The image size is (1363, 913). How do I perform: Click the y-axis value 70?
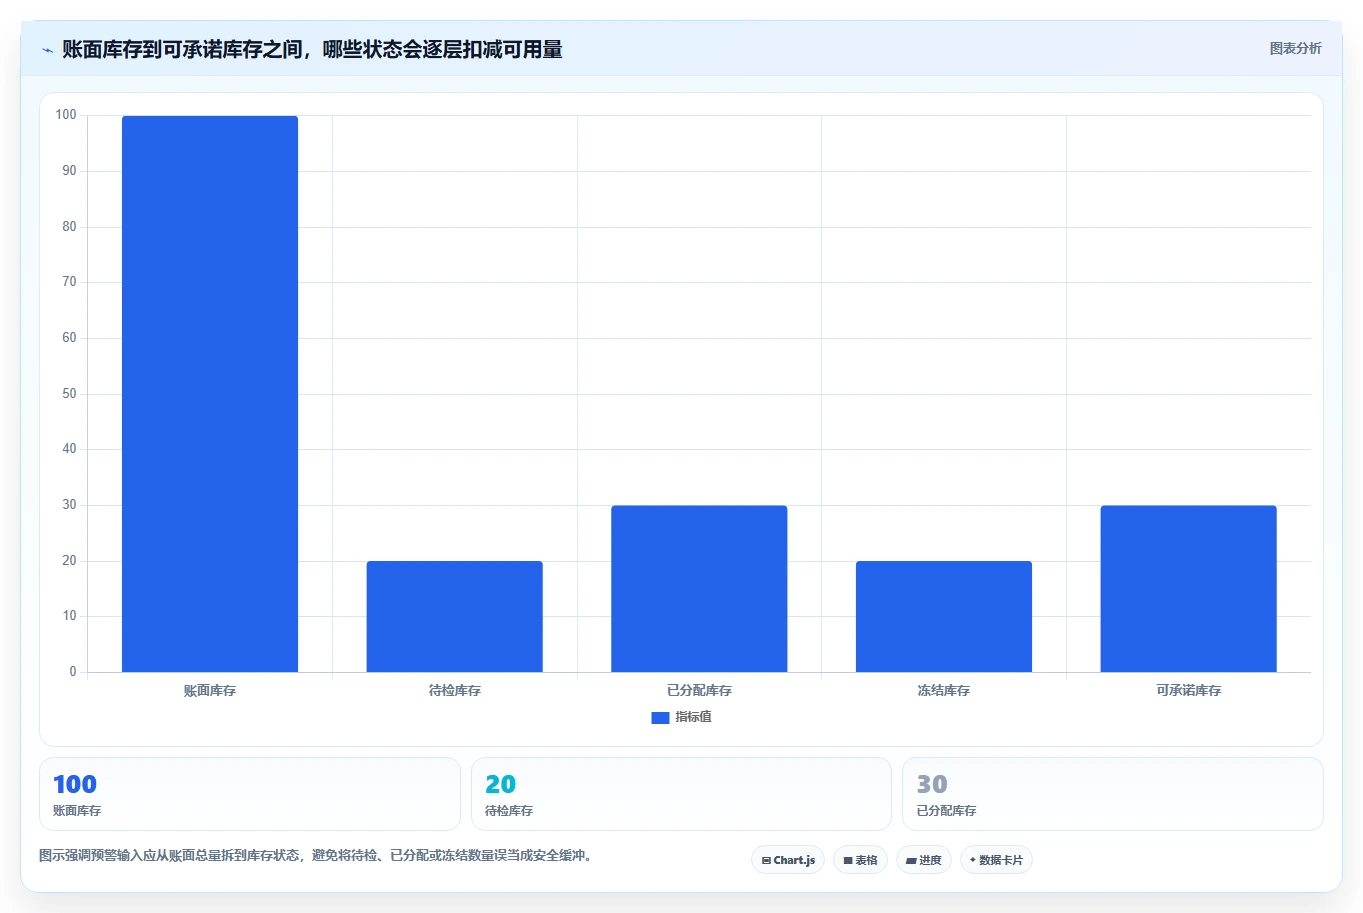(x=69, y=282)
